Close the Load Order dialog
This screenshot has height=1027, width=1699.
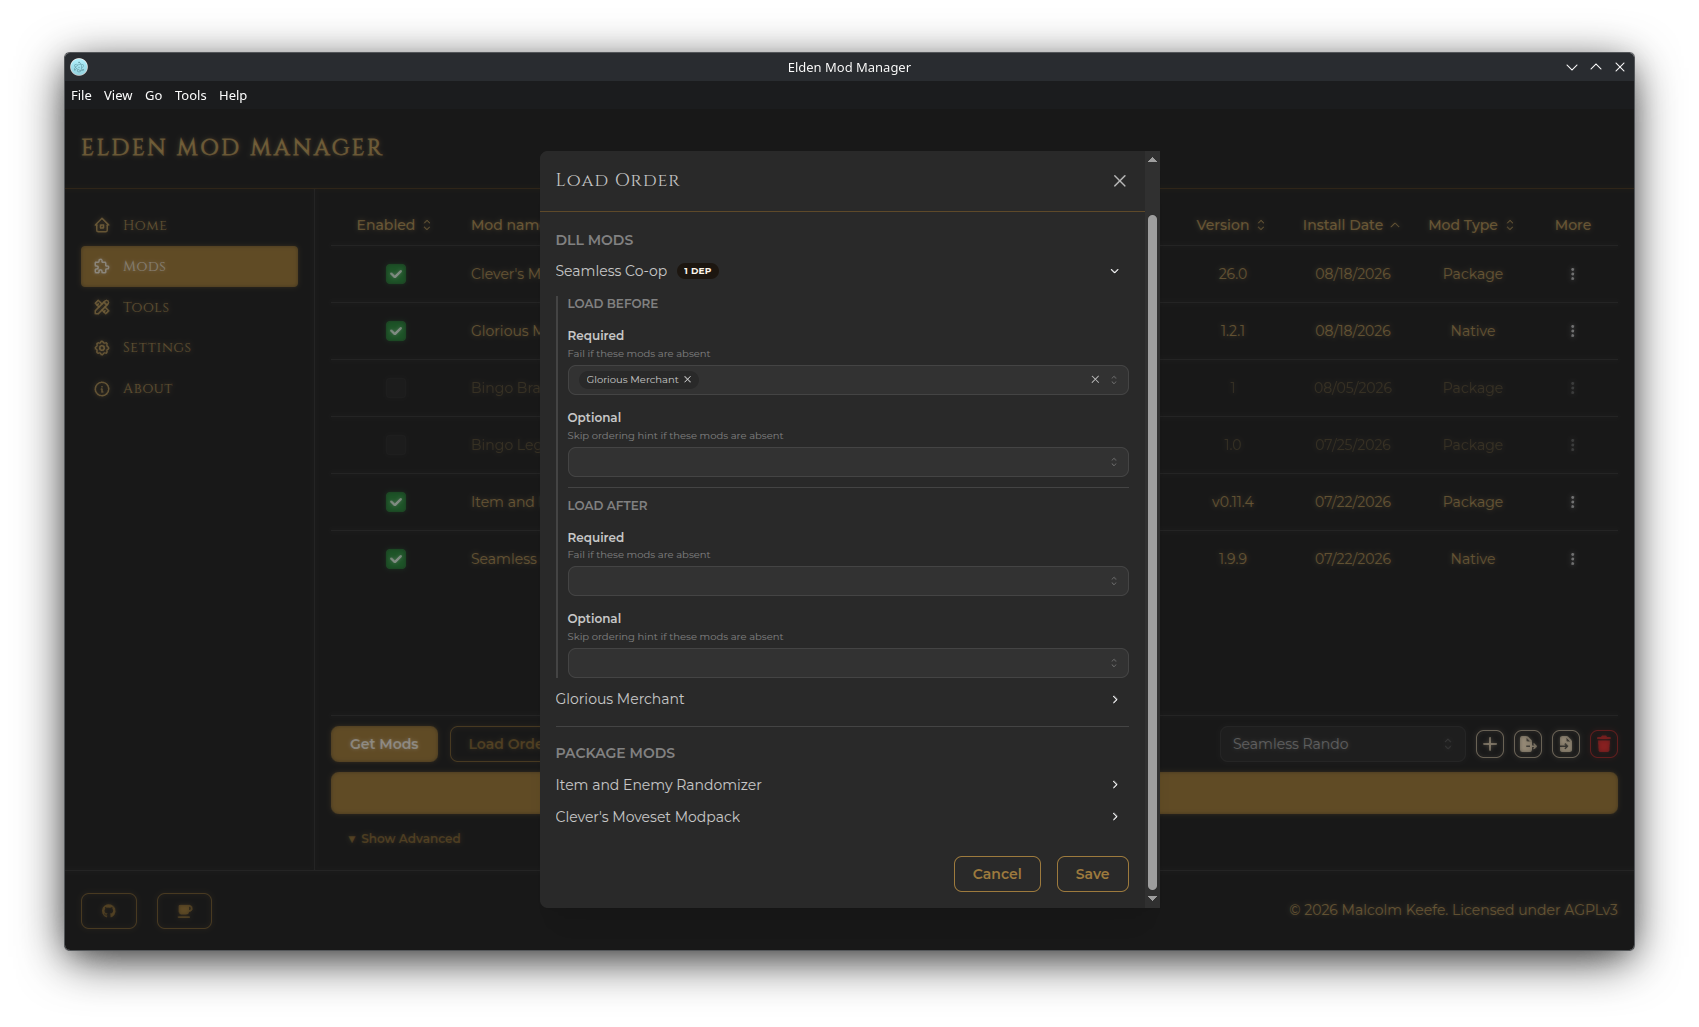point(1120,181)
